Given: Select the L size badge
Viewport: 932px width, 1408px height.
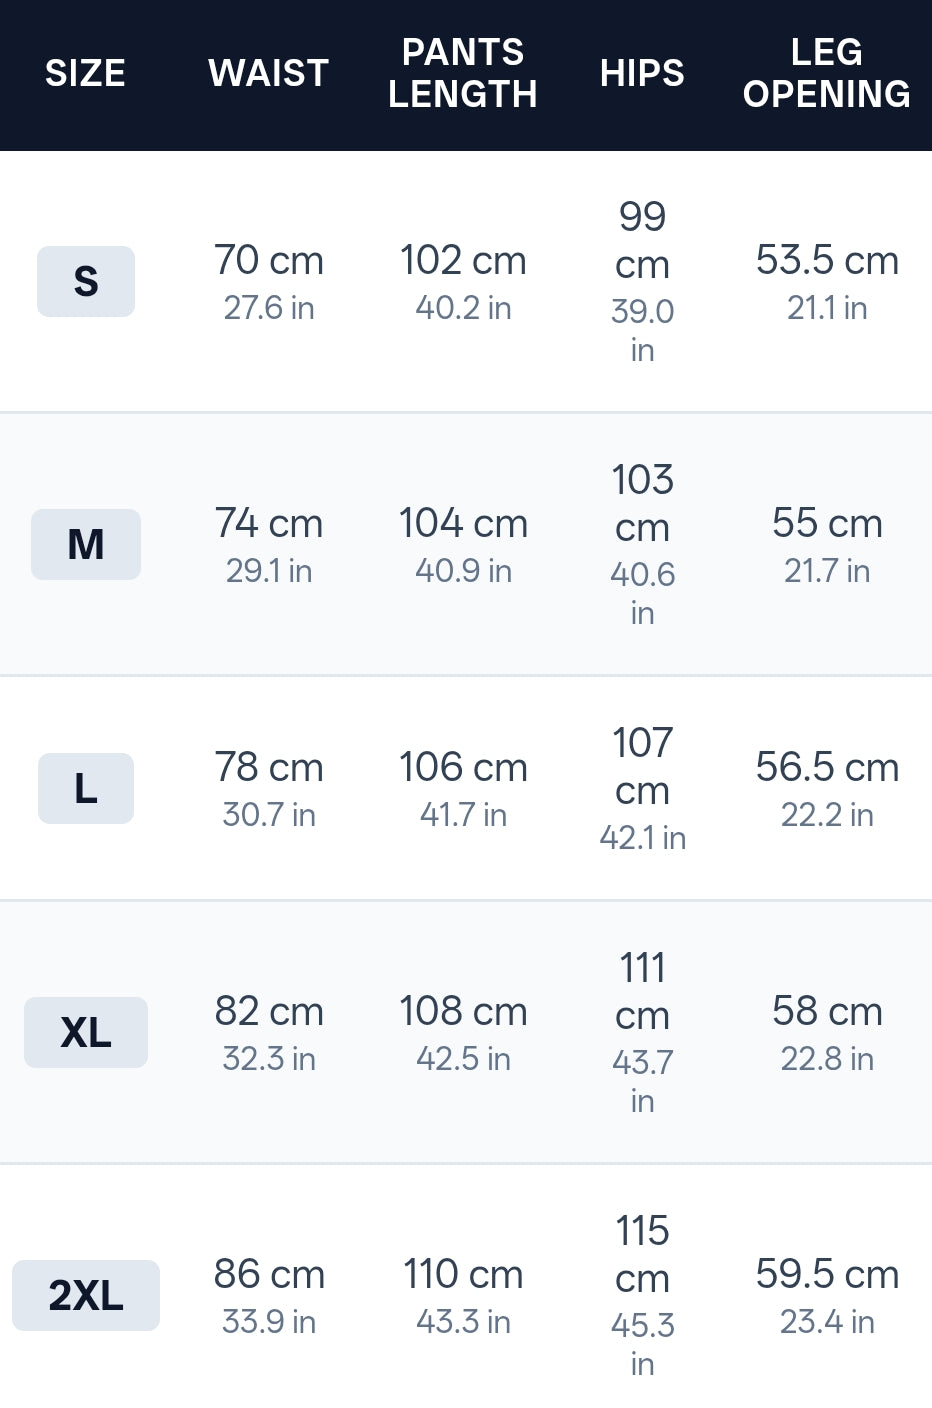Looking at the screenshot, I should (86, 788).
